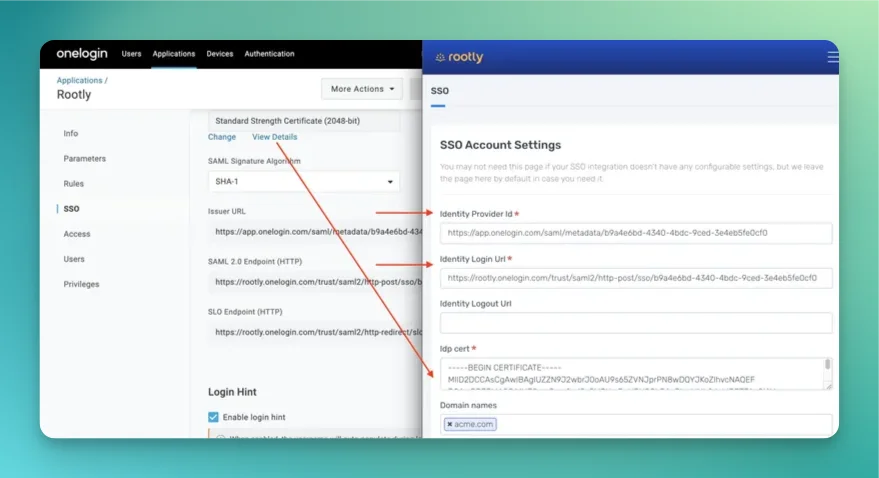Expand SAML Signature Algorithm SHA-1 dropdown

coord(304,182)
